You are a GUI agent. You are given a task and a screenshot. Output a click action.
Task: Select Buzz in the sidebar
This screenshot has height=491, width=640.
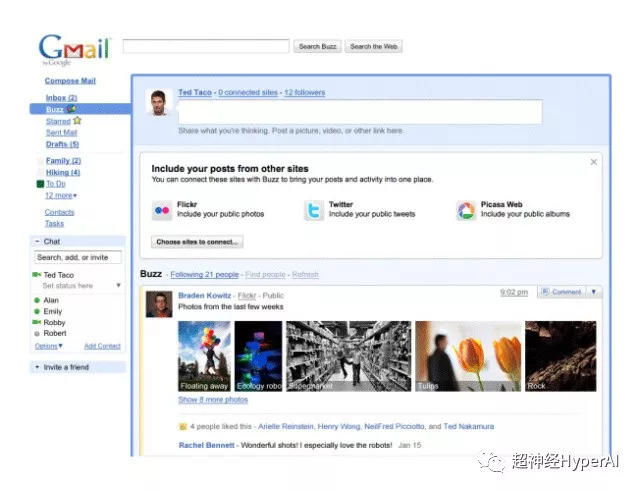click(80, 109)
